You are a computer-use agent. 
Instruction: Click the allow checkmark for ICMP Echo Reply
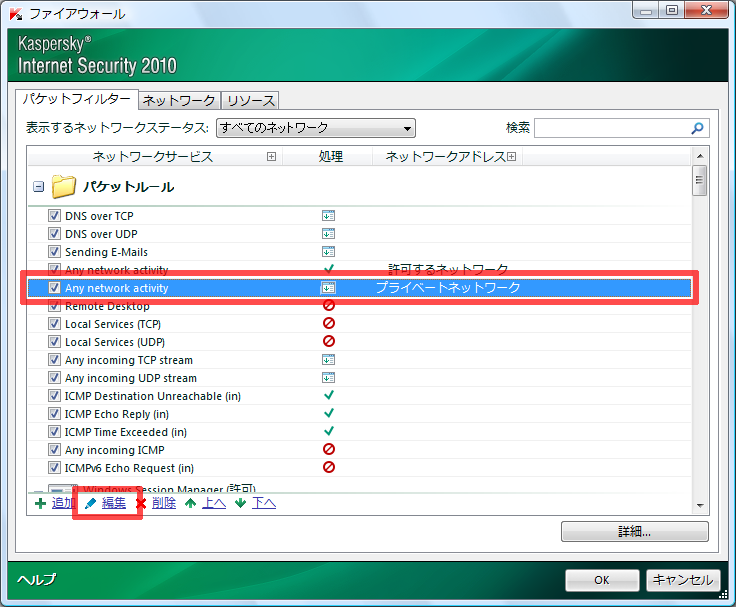tap(329, 414)
